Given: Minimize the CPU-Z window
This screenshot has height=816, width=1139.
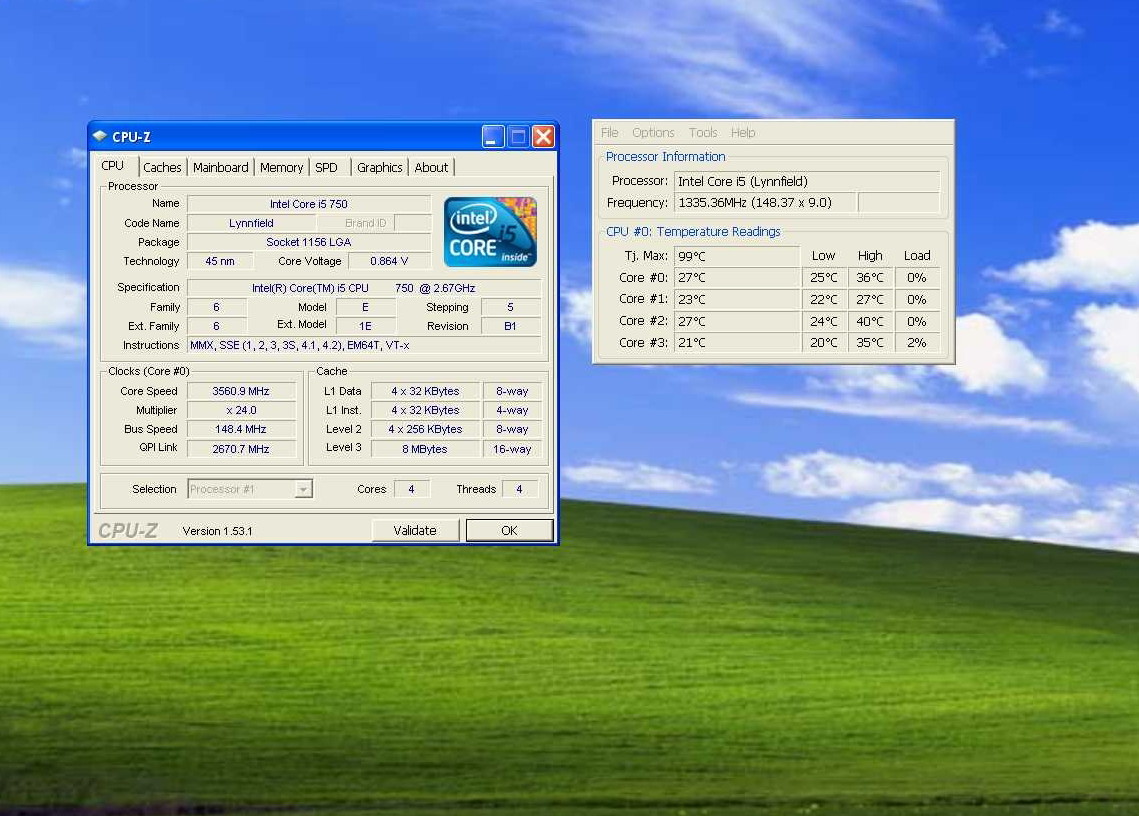Looking at the screenshot, I should [493, 136].
